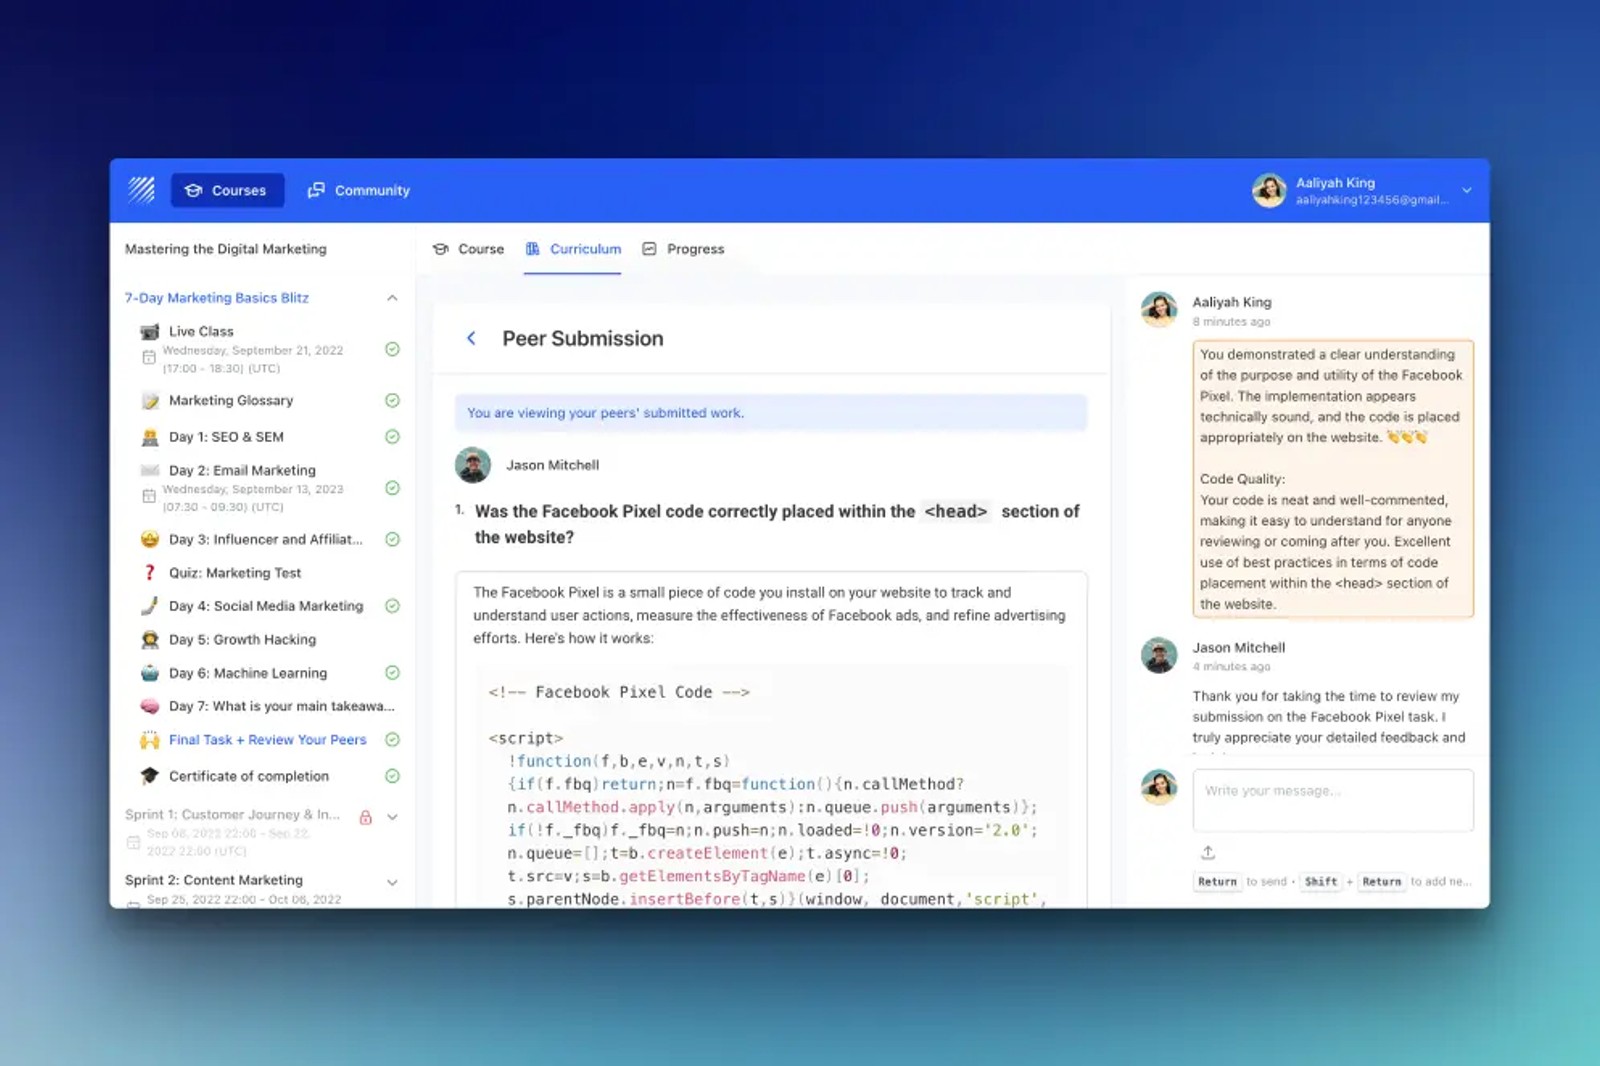Click Final Task raised hands icon
The image size is (1600, 1066).
click(x=150, y=740)
